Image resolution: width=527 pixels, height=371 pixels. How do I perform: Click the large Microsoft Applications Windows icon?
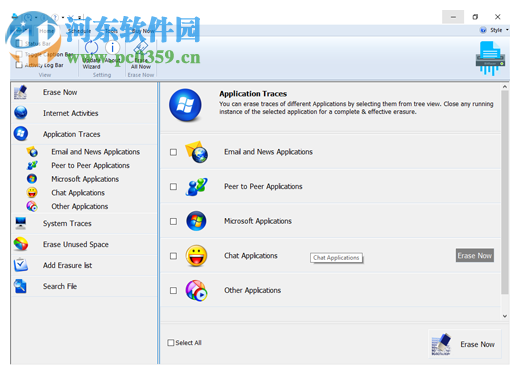pyautogui.click(x=197, y=221)
